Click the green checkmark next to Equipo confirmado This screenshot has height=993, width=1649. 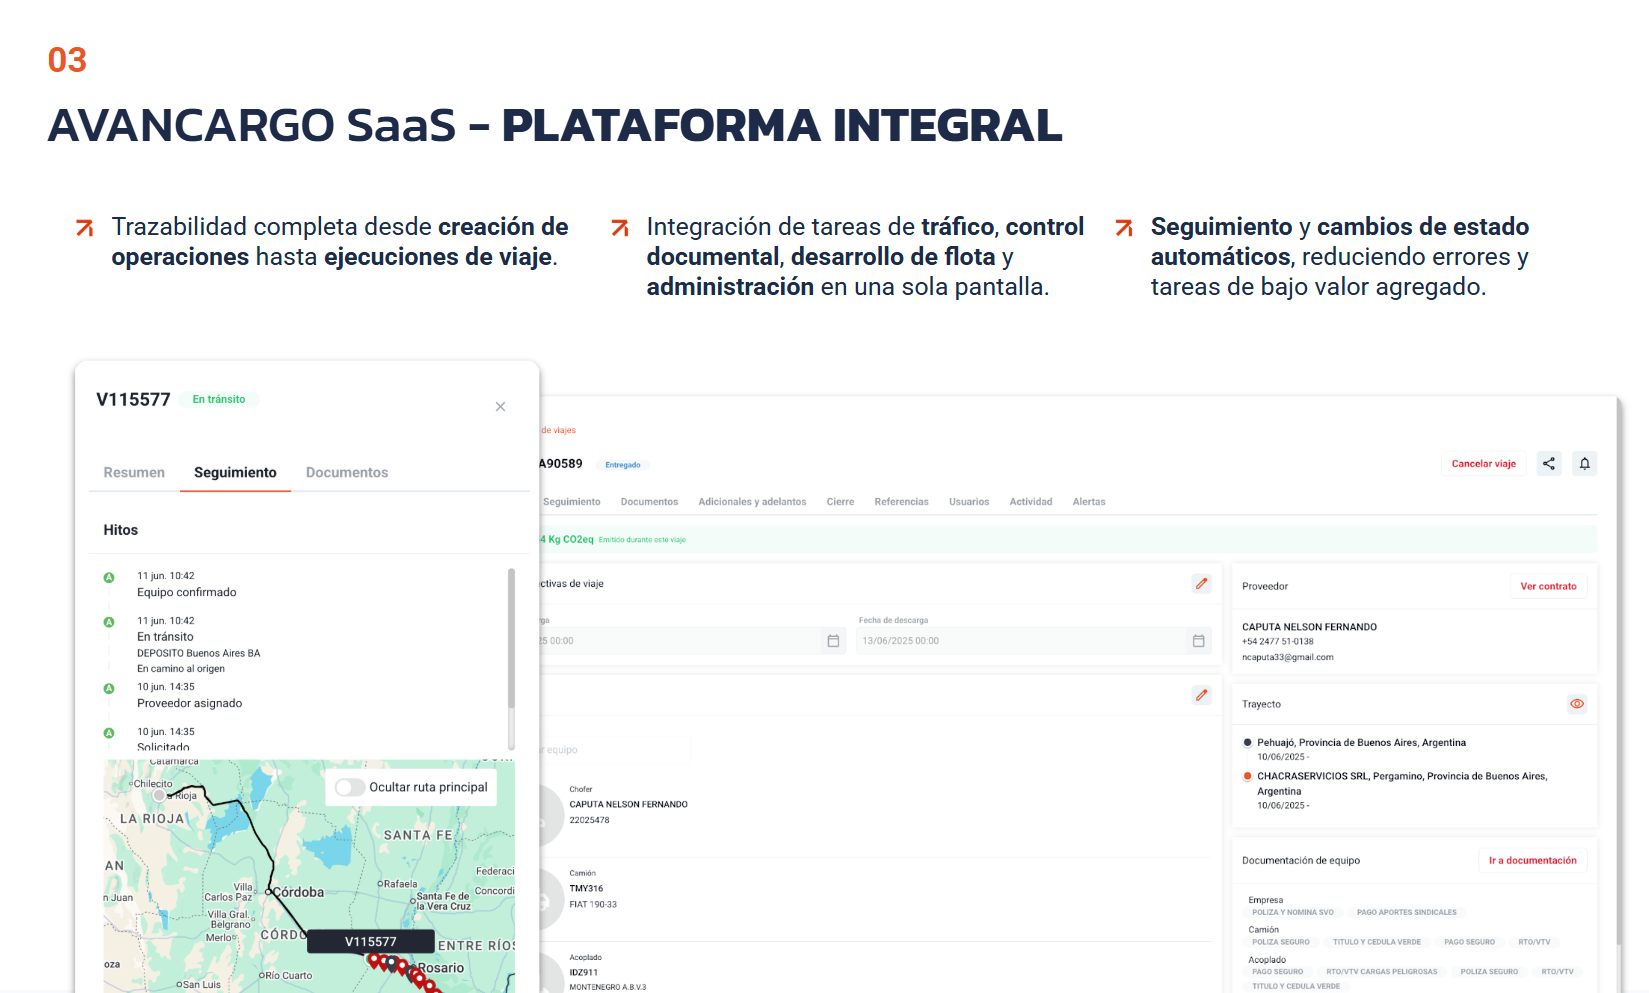coord(110,576)
